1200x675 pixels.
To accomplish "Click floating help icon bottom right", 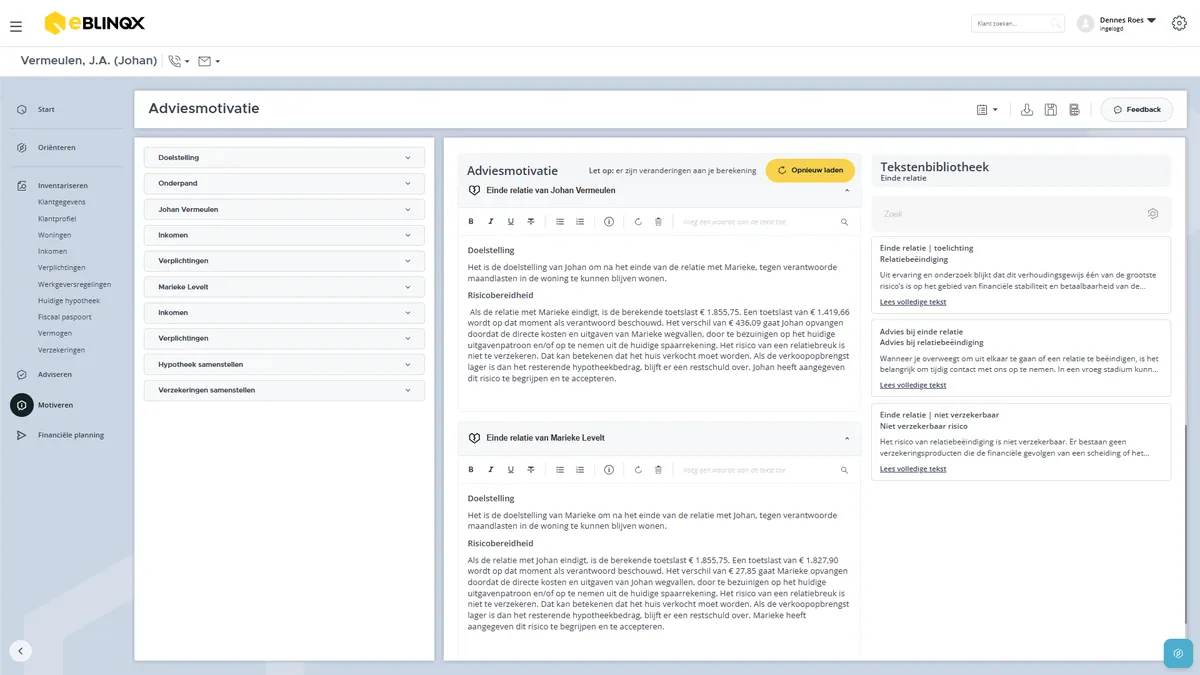I will click(1178, 653).
